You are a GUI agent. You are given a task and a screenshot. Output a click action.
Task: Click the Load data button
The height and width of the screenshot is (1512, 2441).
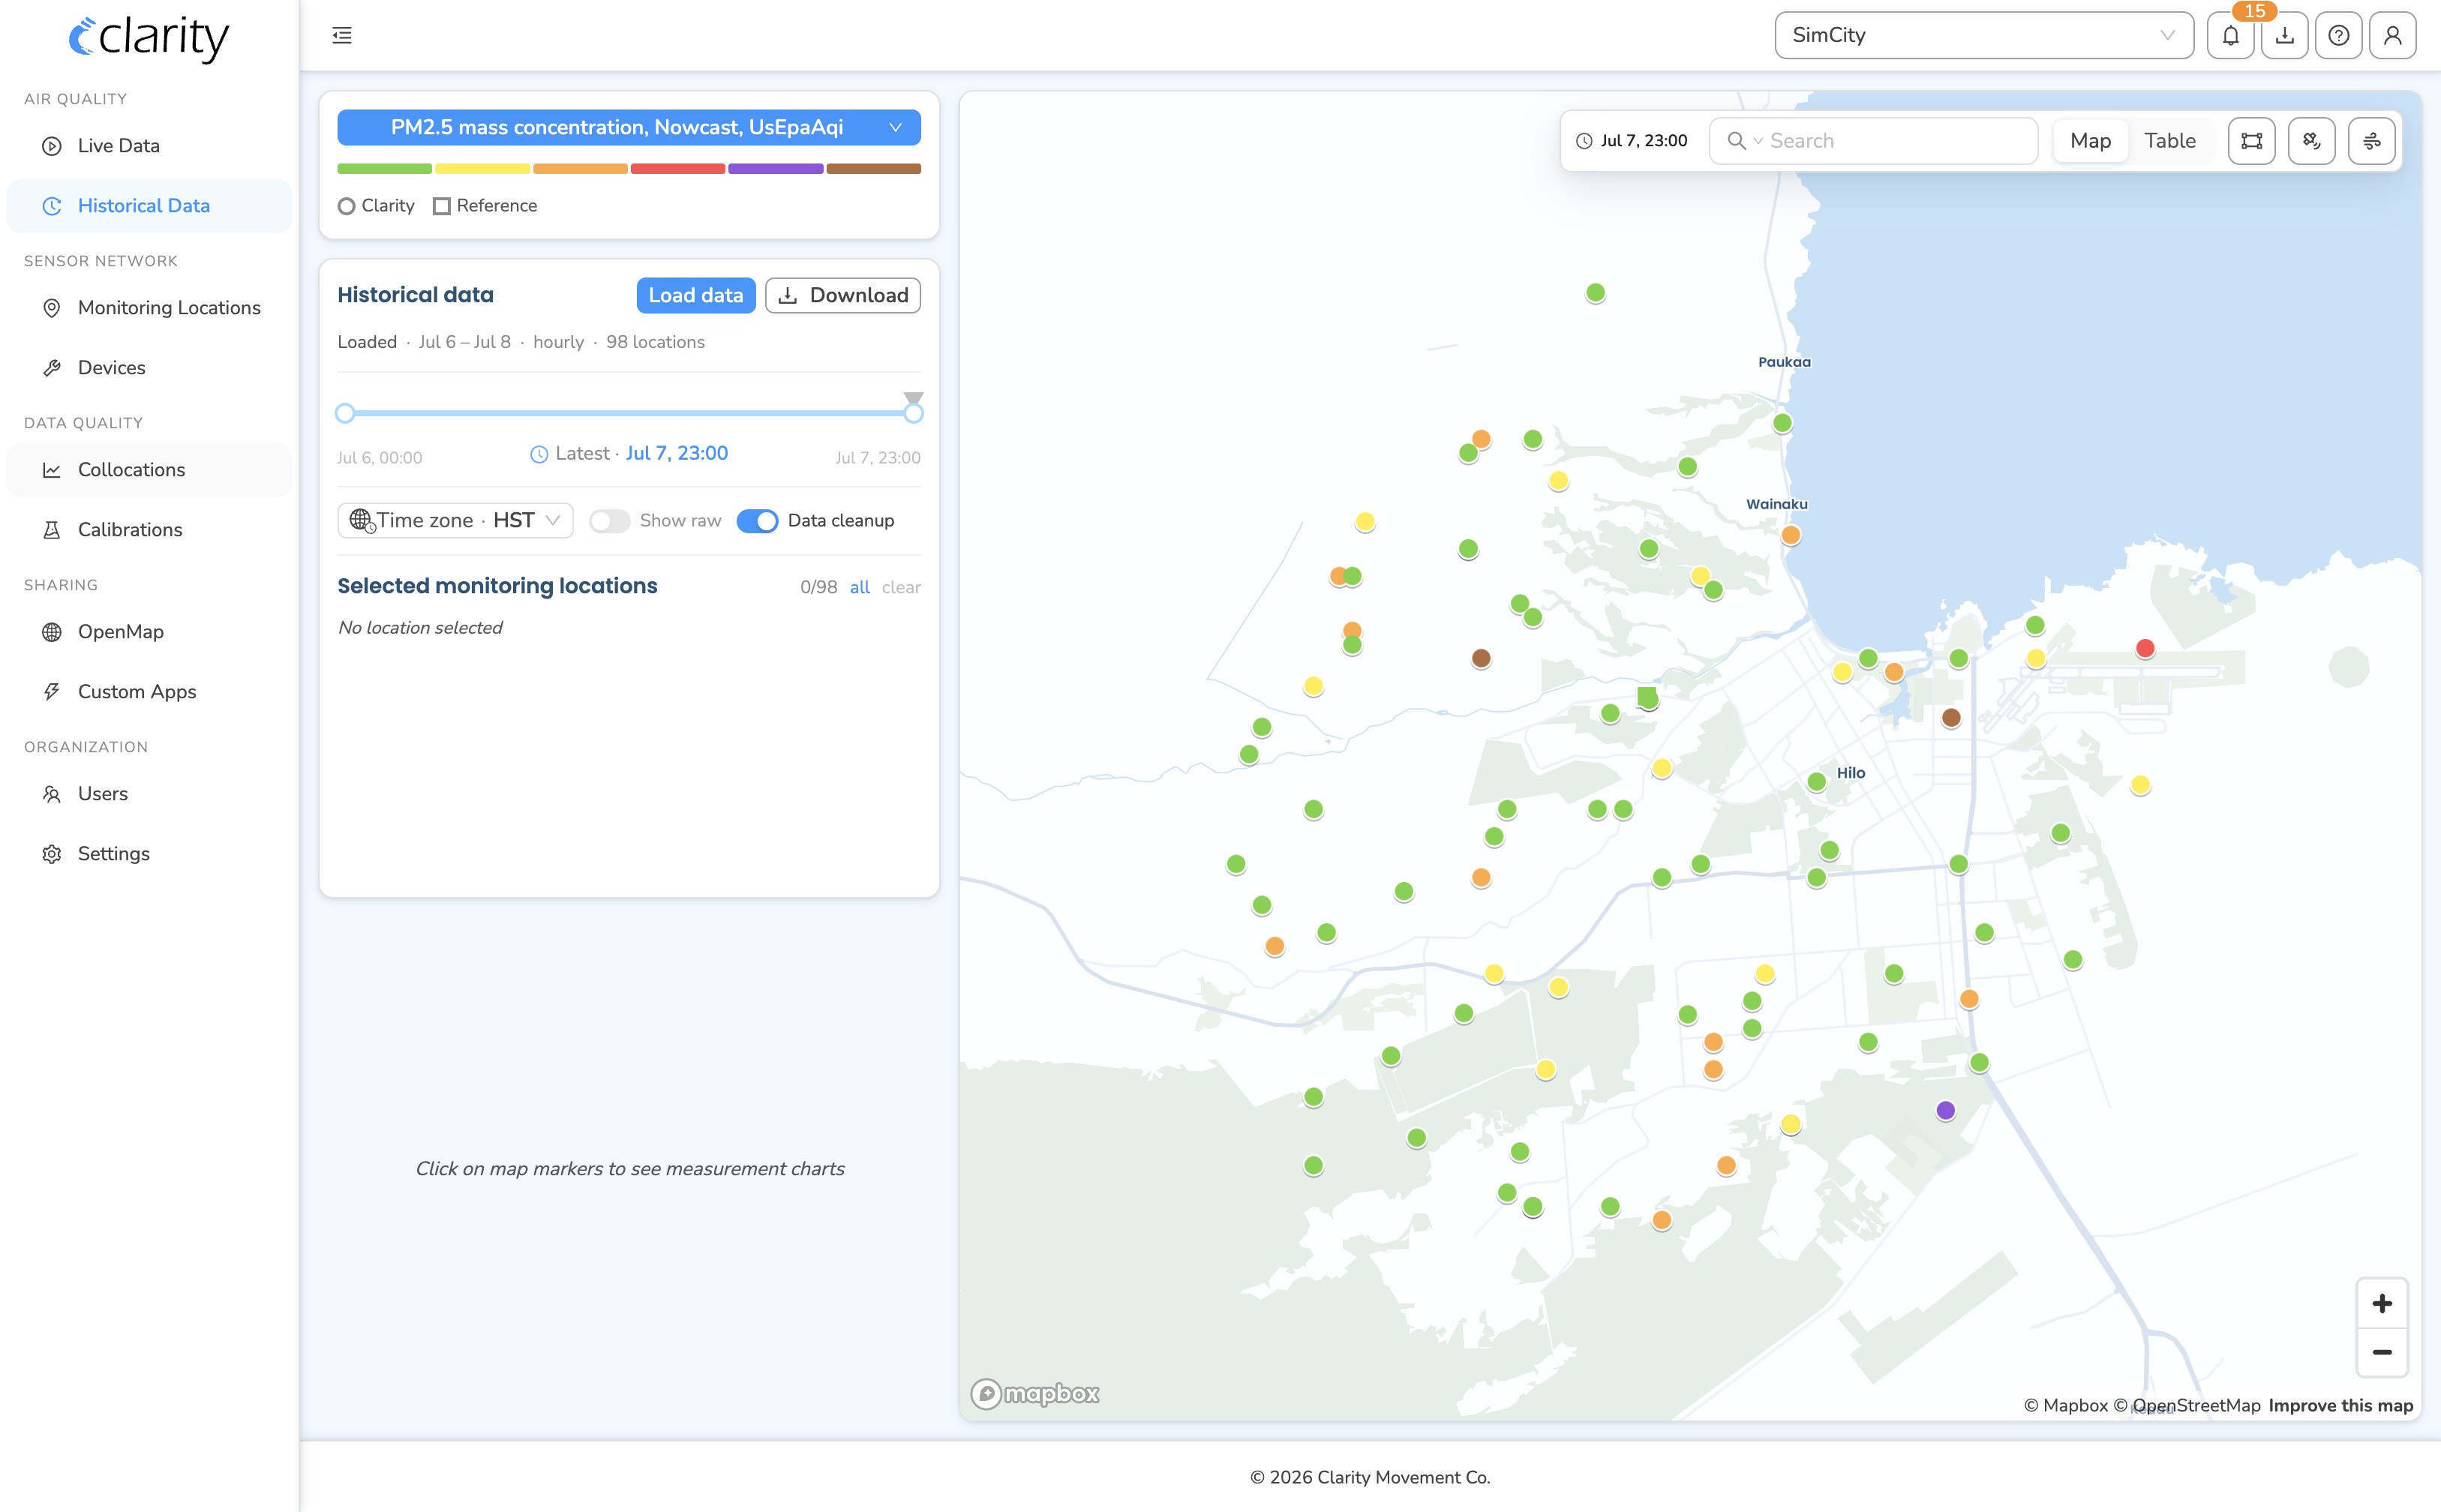pyautogui.click(x=695, y=295)
